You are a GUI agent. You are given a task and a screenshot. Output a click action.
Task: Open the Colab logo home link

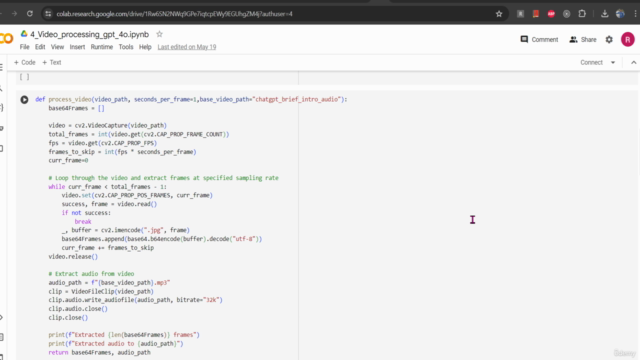7,39
